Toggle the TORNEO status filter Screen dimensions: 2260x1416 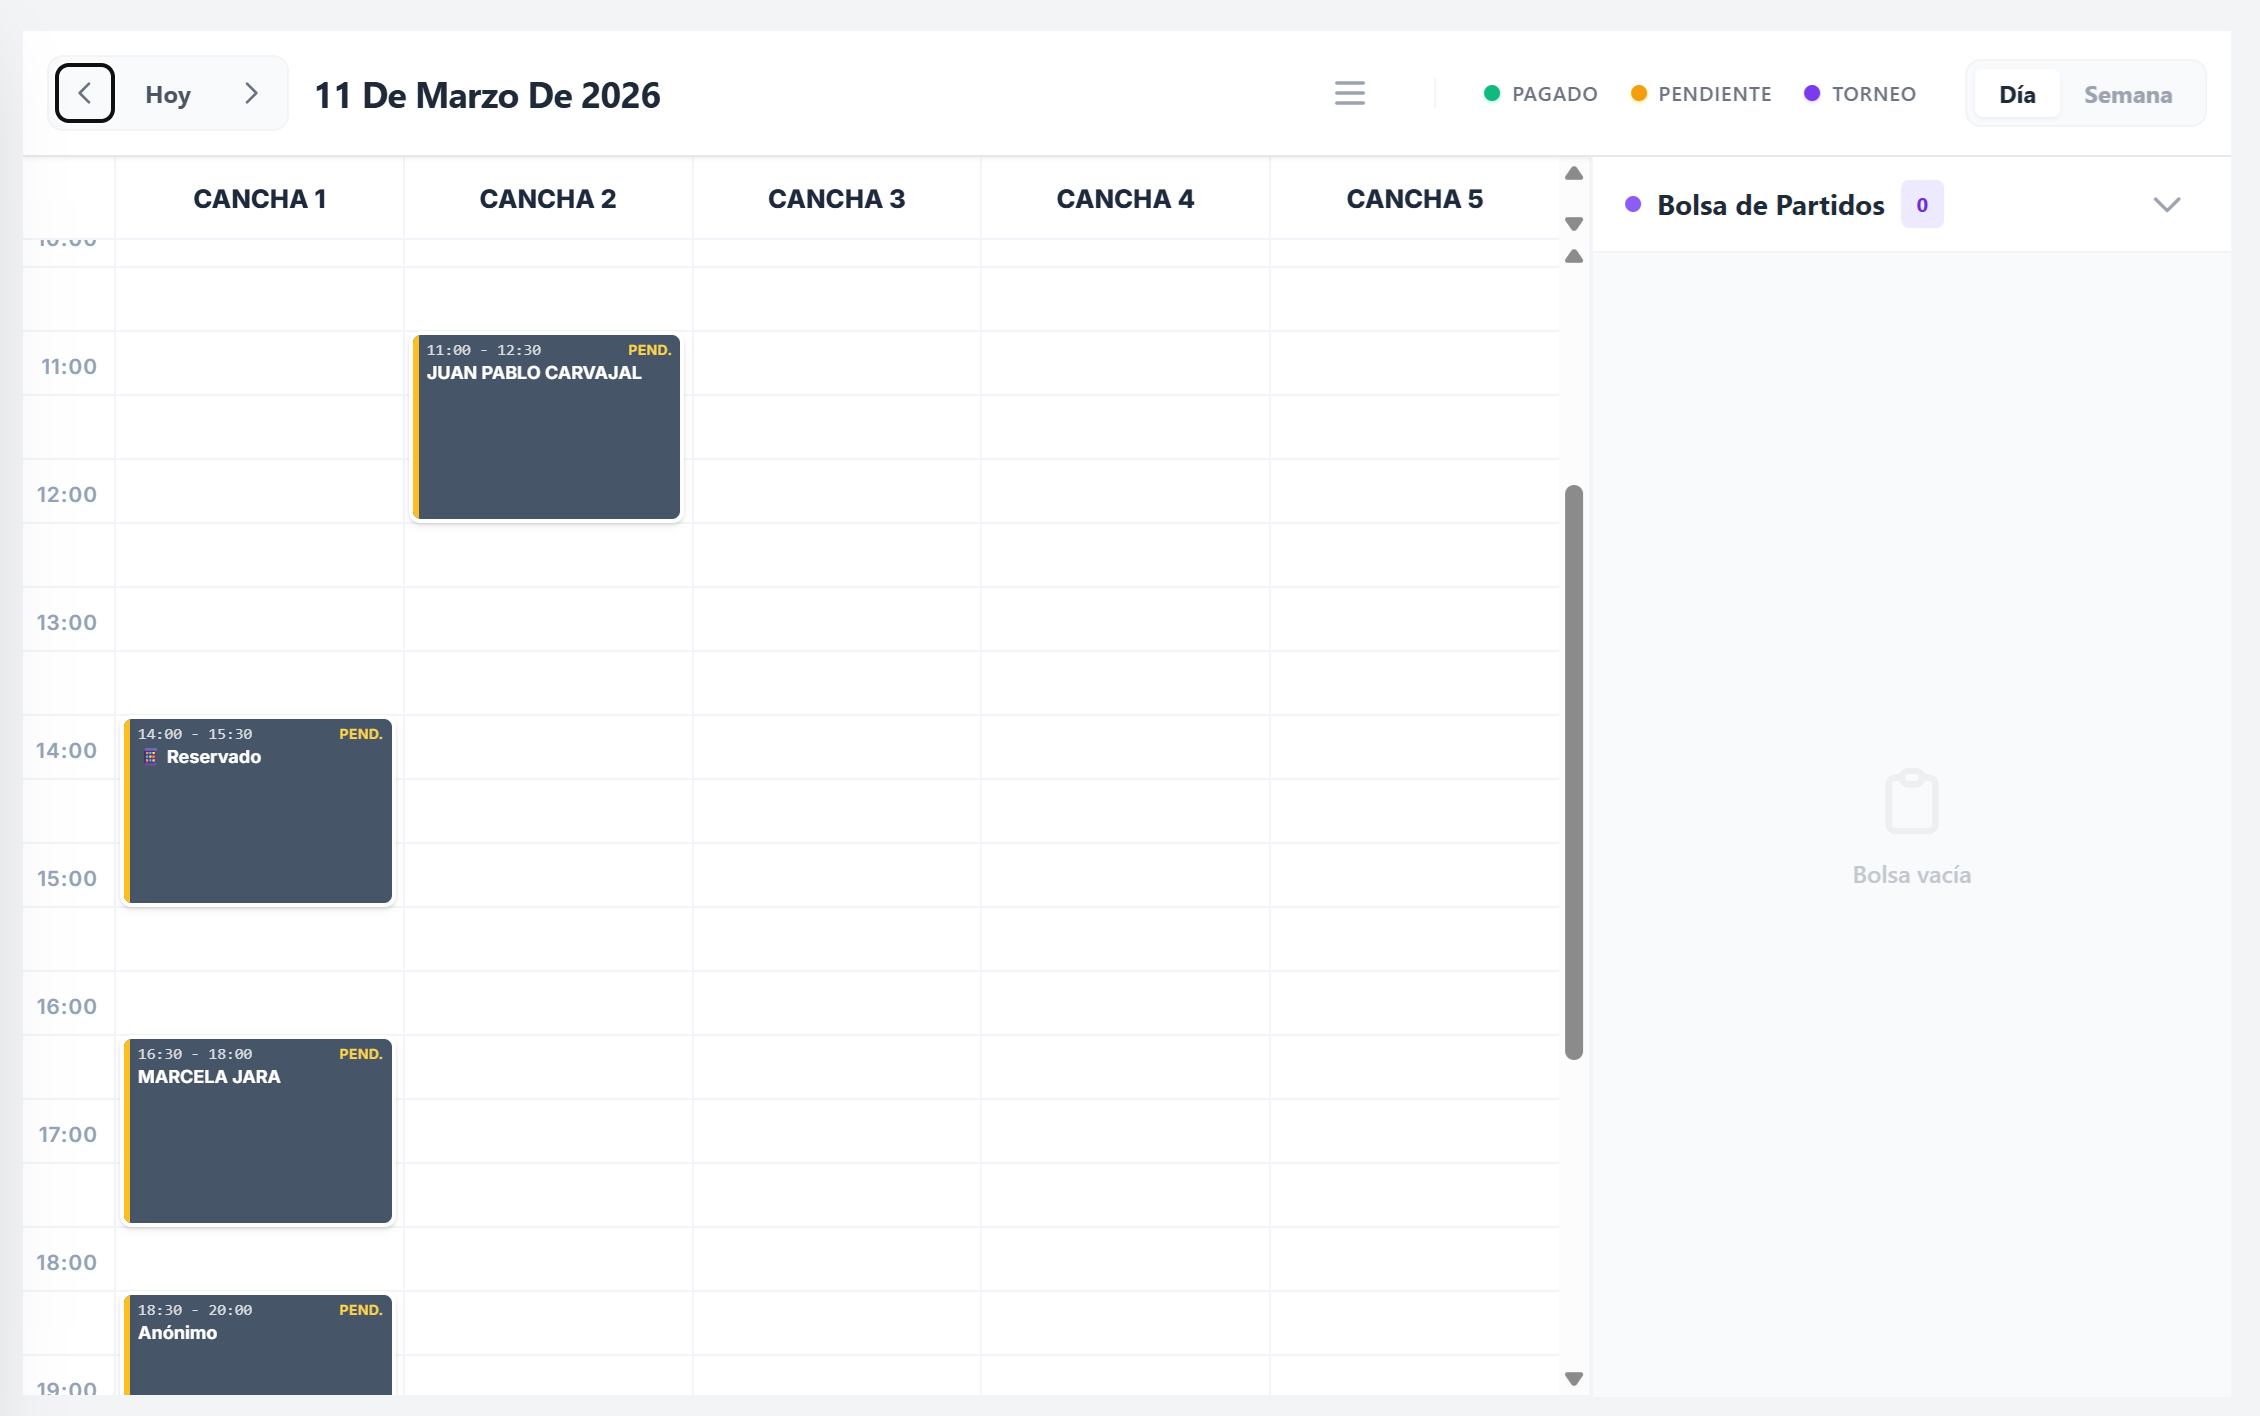[x=1860, y=93]
